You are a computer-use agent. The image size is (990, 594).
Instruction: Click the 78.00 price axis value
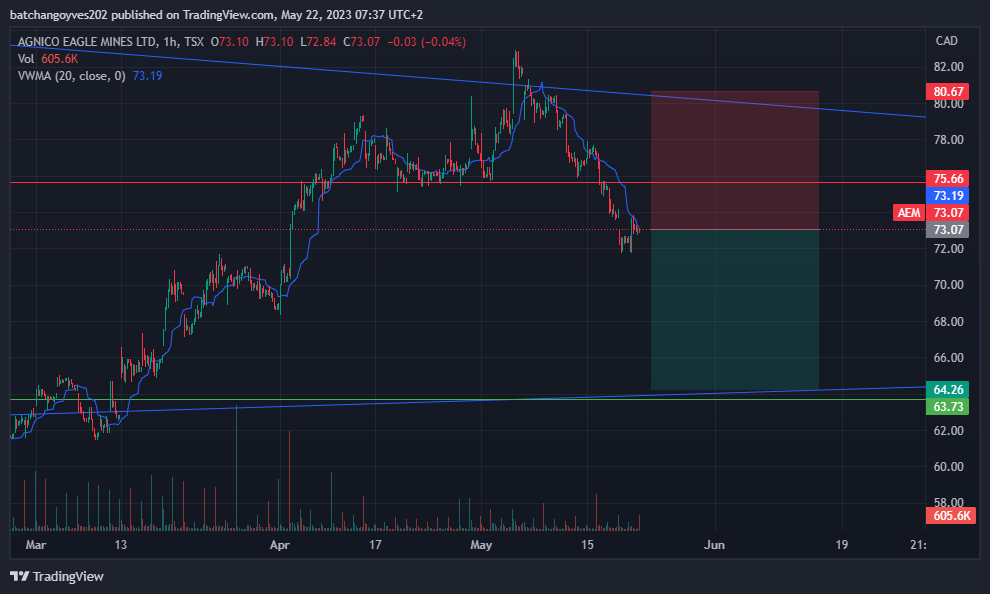(948, 140)
